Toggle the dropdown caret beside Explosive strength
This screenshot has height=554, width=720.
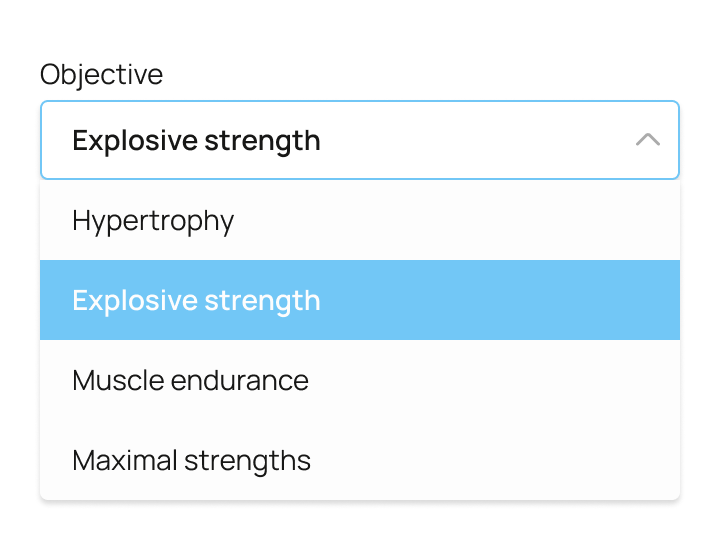click(x=648, y=140)
